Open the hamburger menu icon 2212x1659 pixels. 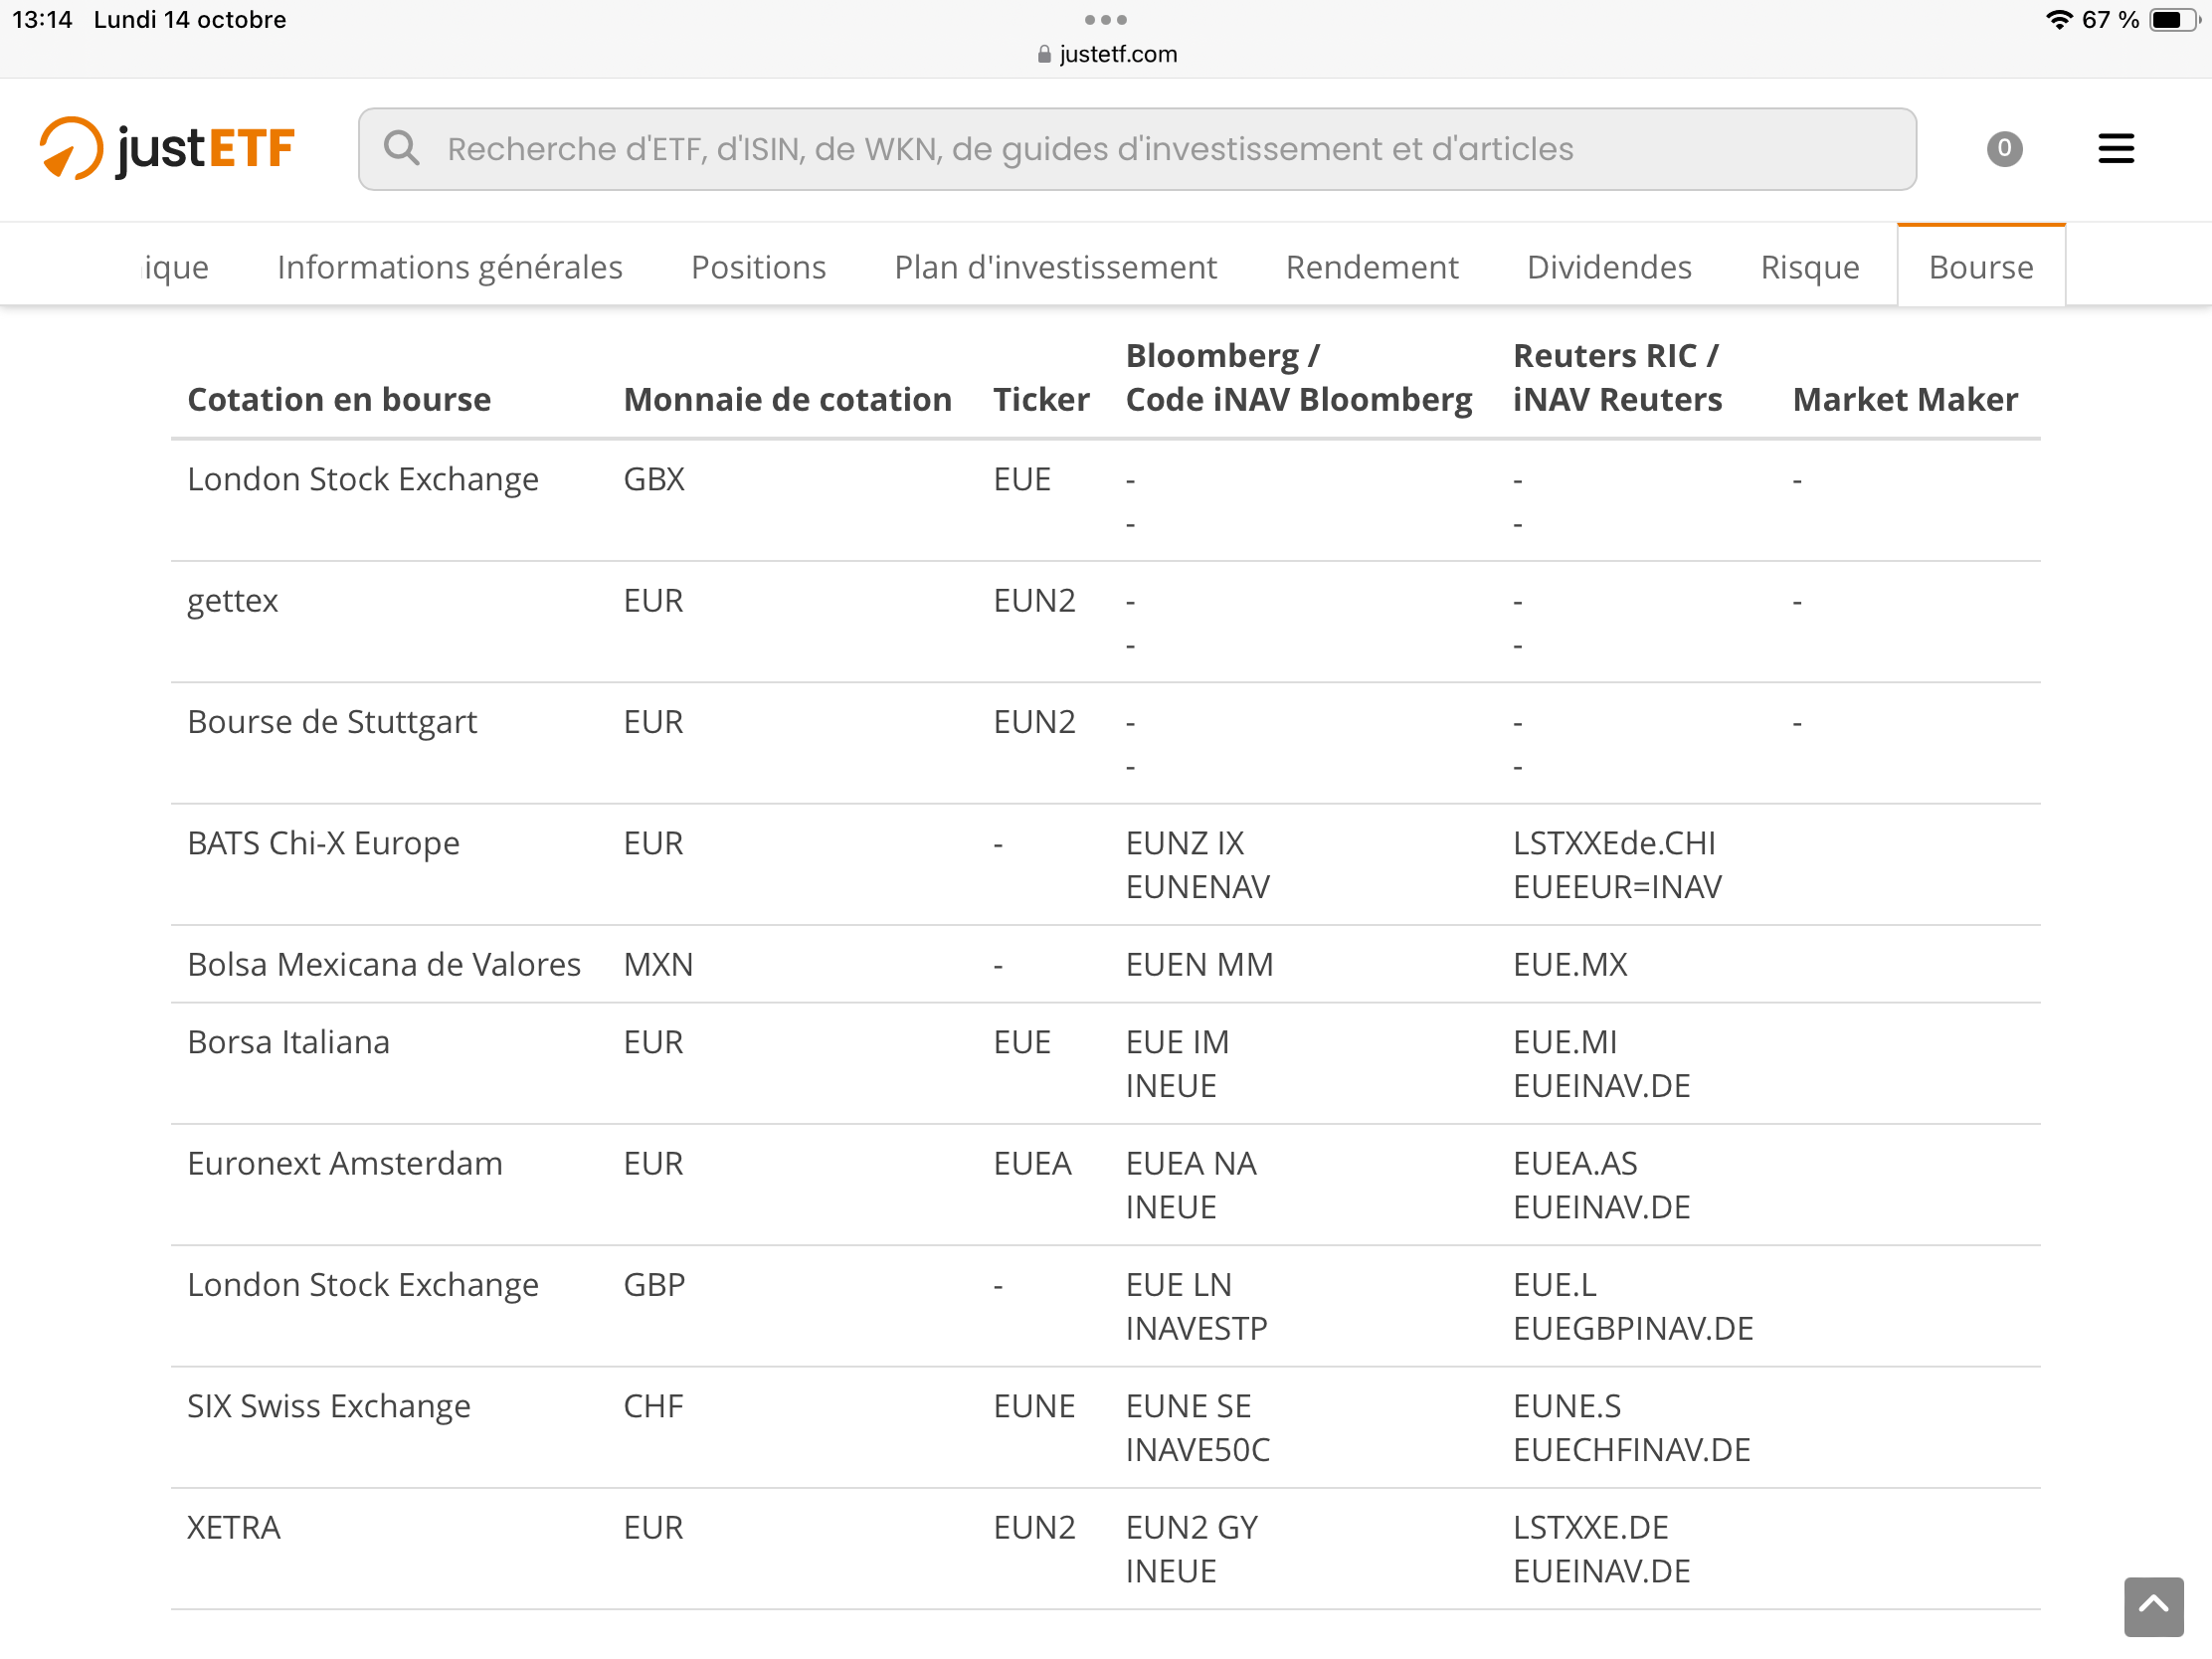point(2115,149)
